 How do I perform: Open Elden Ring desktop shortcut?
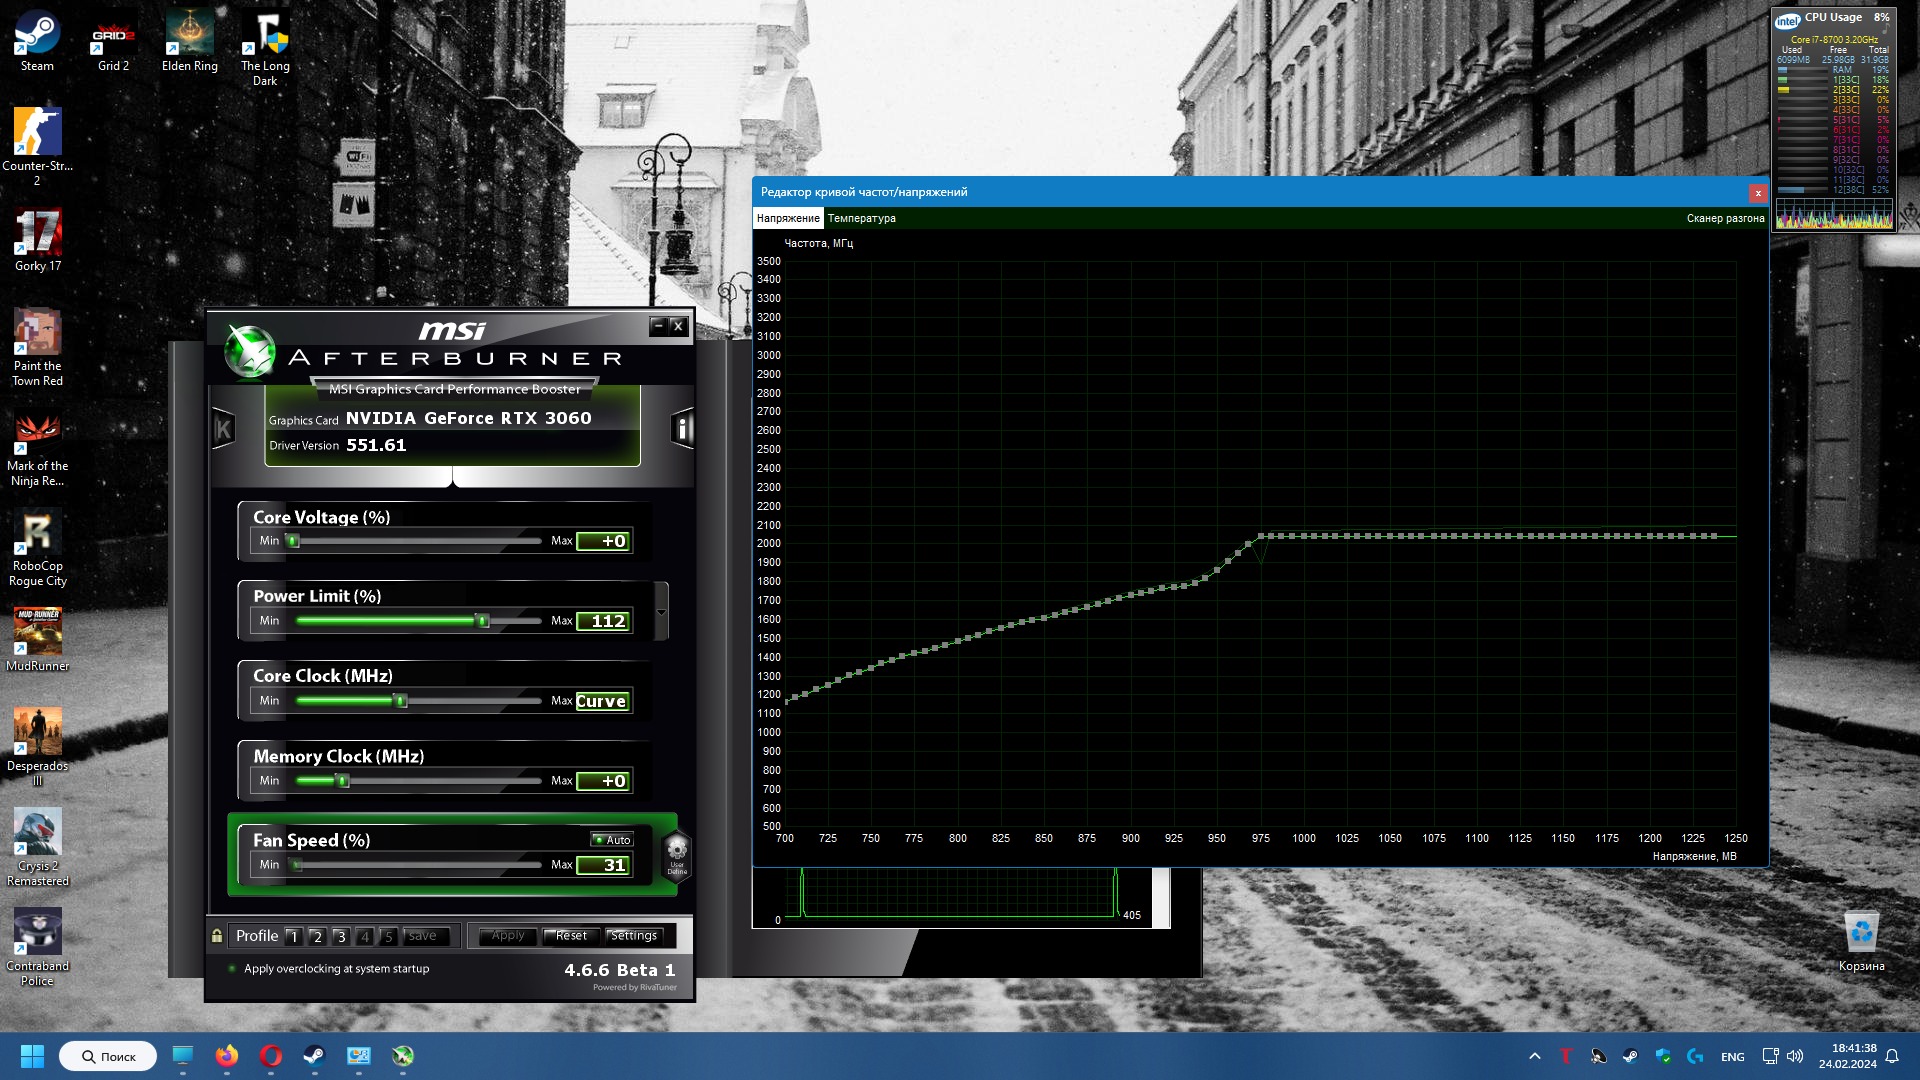click(190, 42)
